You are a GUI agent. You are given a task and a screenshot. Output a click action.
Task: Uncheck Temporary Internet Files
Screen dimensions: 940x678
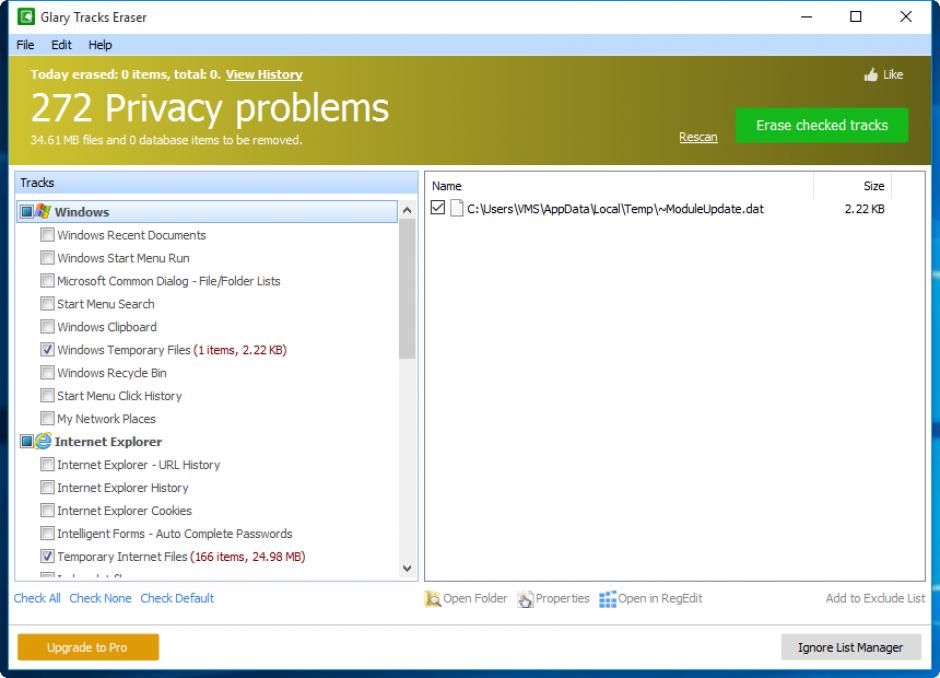pyautogui.click(x=47, y=556)
